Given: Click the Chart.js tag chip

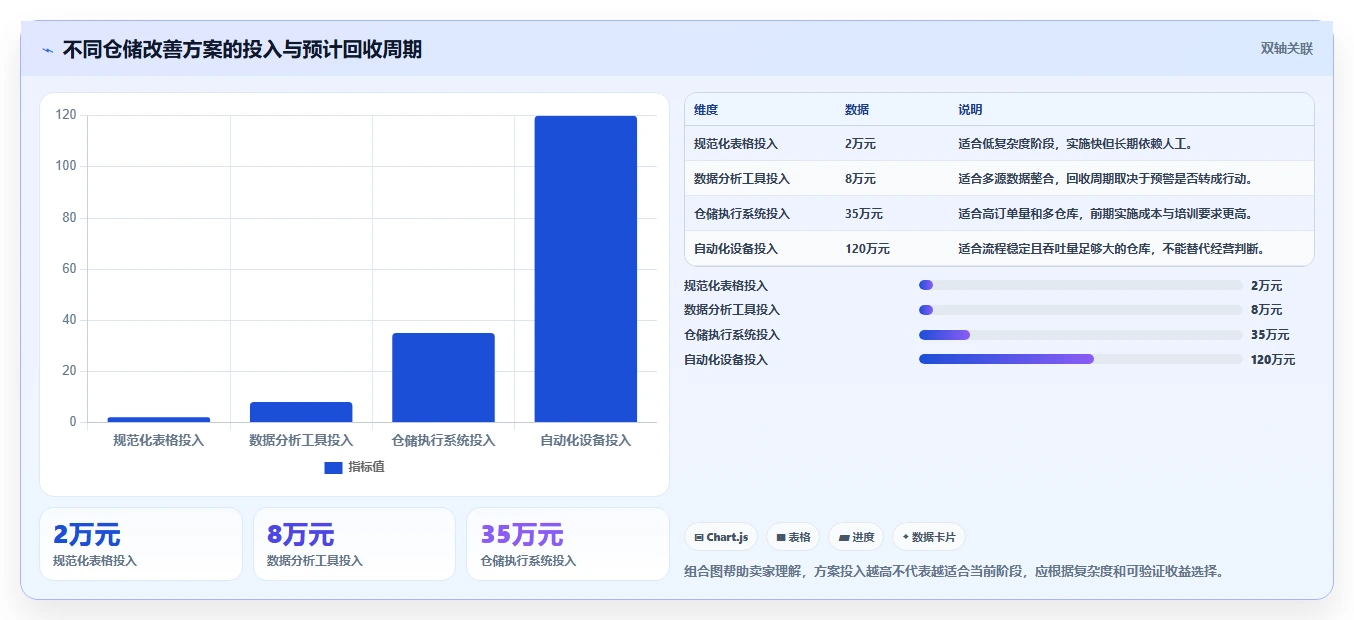Looking at the screenshot, I should [x=721, y=537].
